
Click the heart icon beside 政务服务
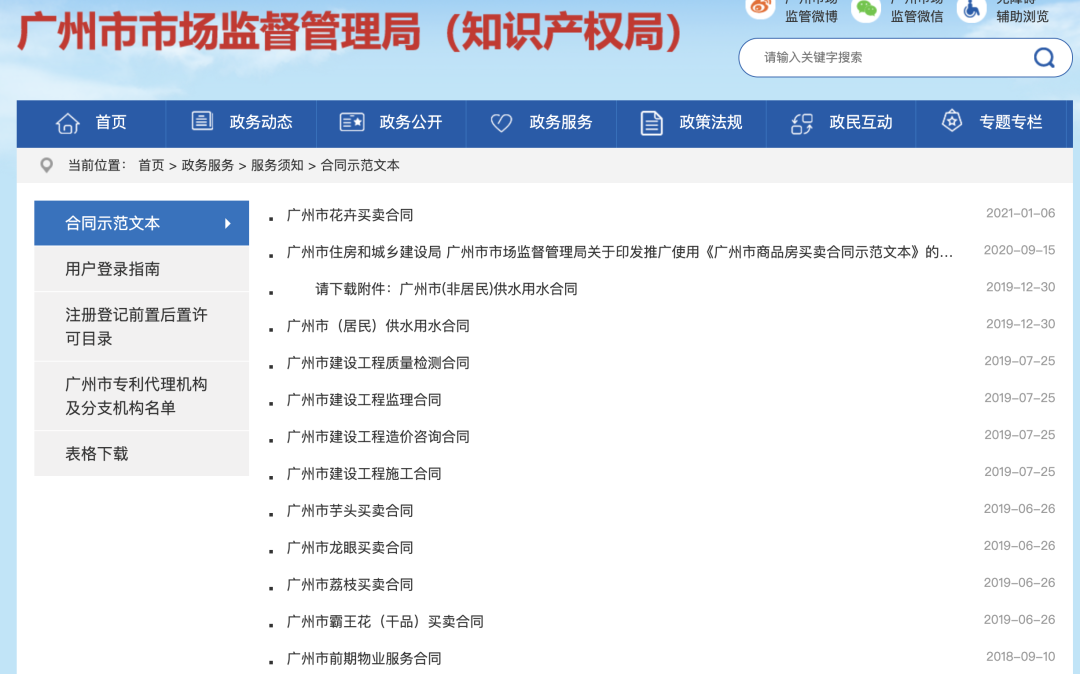coord(501,123)
